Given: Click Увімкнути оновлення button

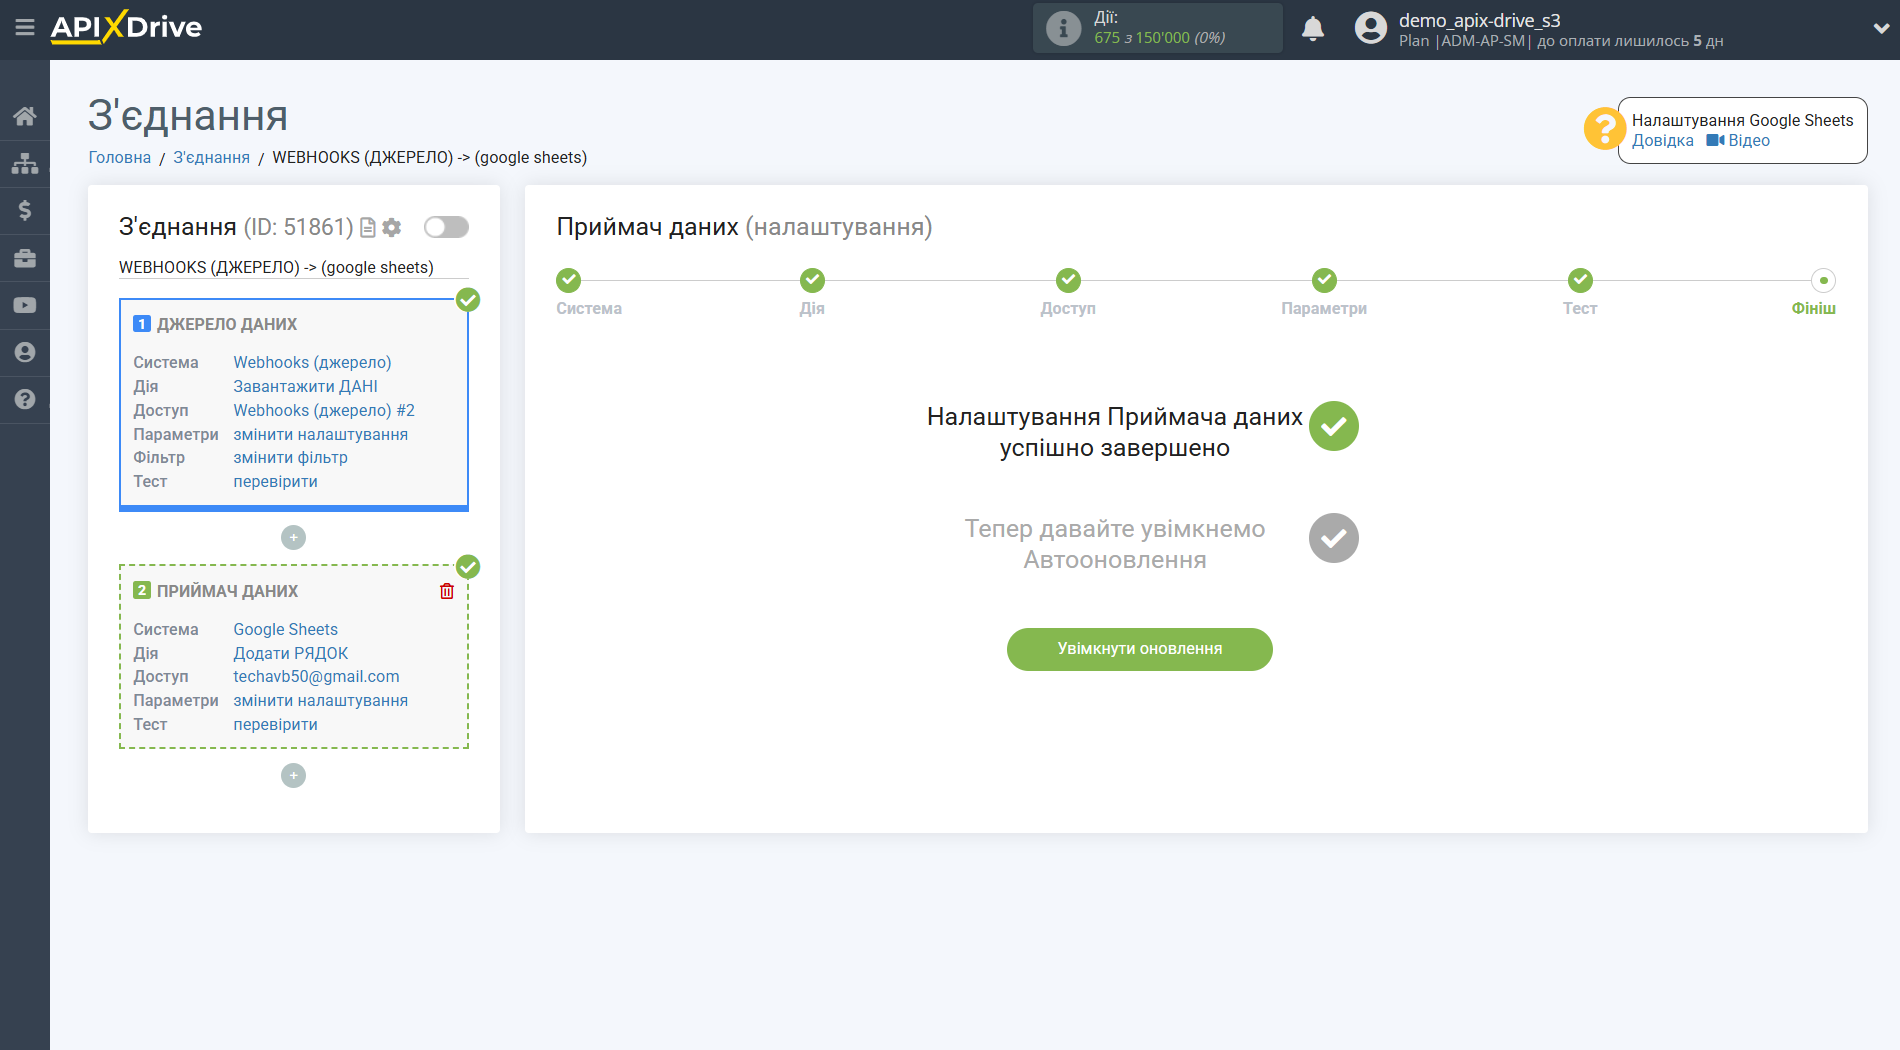Looking at the screenshot, I should [x=1140, y=649].
